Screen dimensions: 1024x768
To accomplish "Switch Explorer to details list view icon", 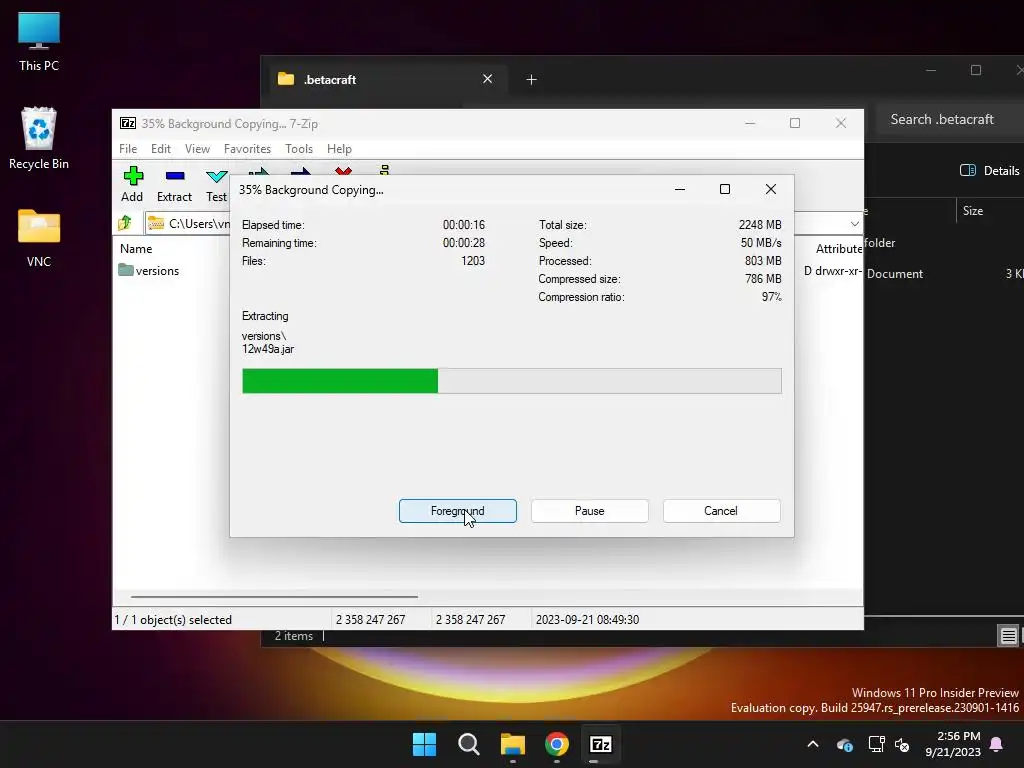I will click(x=1008, y=635).
